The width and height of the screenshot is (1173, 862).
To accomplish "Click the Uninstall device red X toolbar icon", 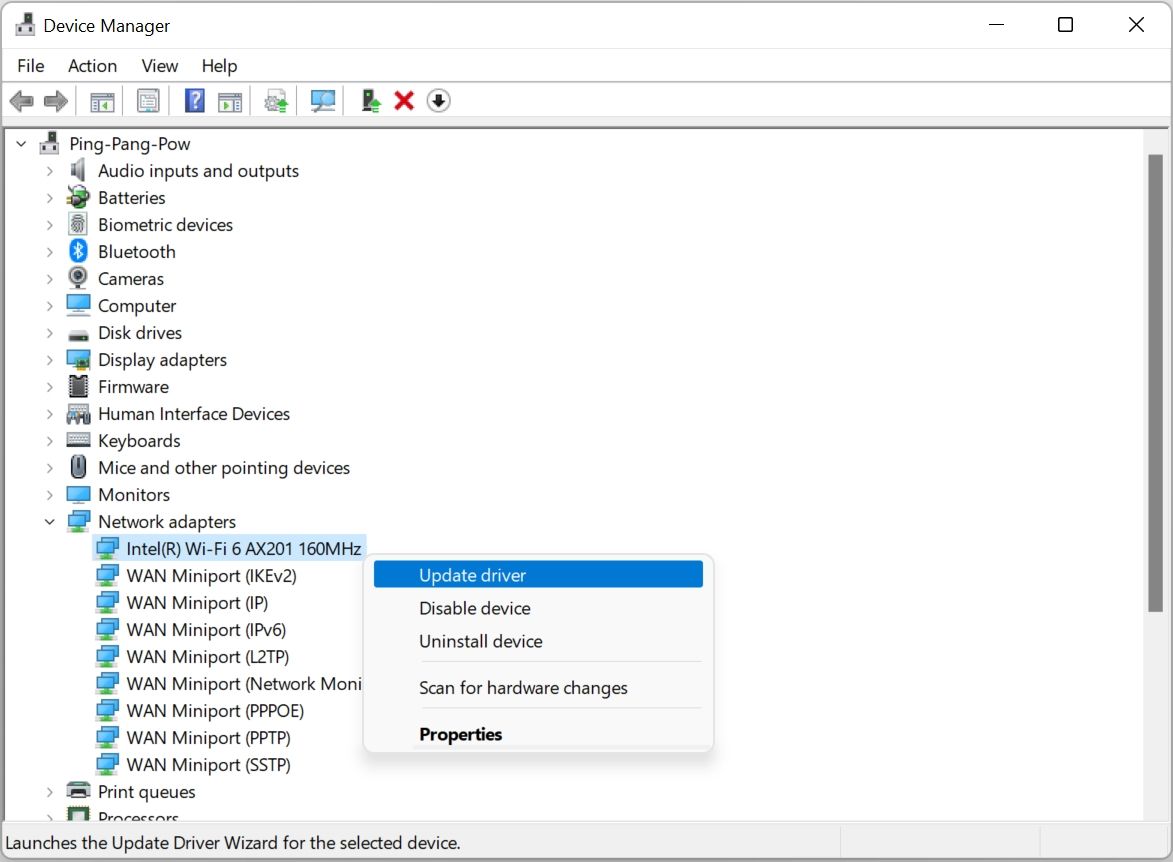I will 403,100.
